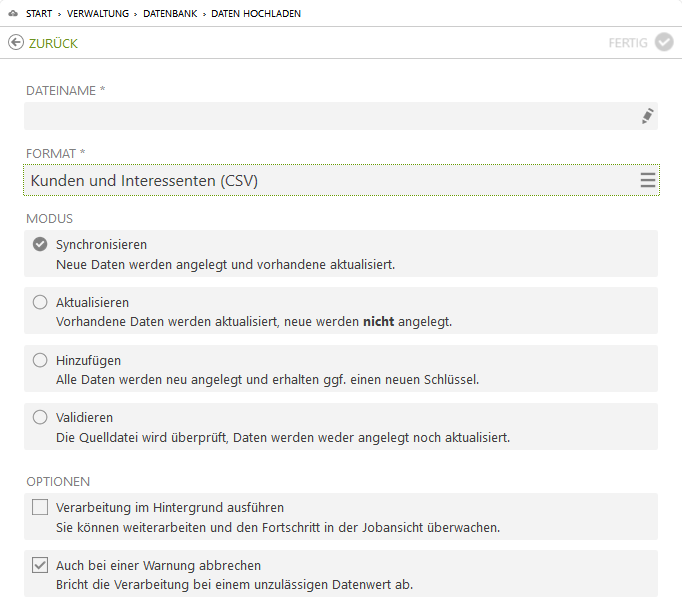
Task: Click the Validieren option description row
Action: click(341, 427)
